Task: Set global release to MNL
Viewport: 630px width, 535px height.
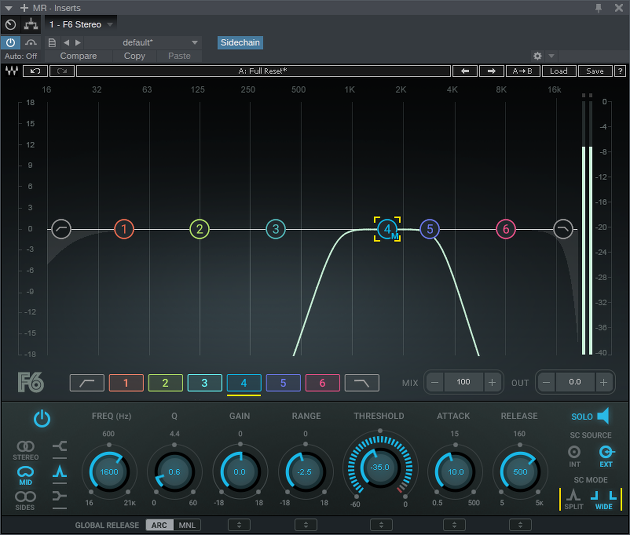Action: [x=187, y=525]
